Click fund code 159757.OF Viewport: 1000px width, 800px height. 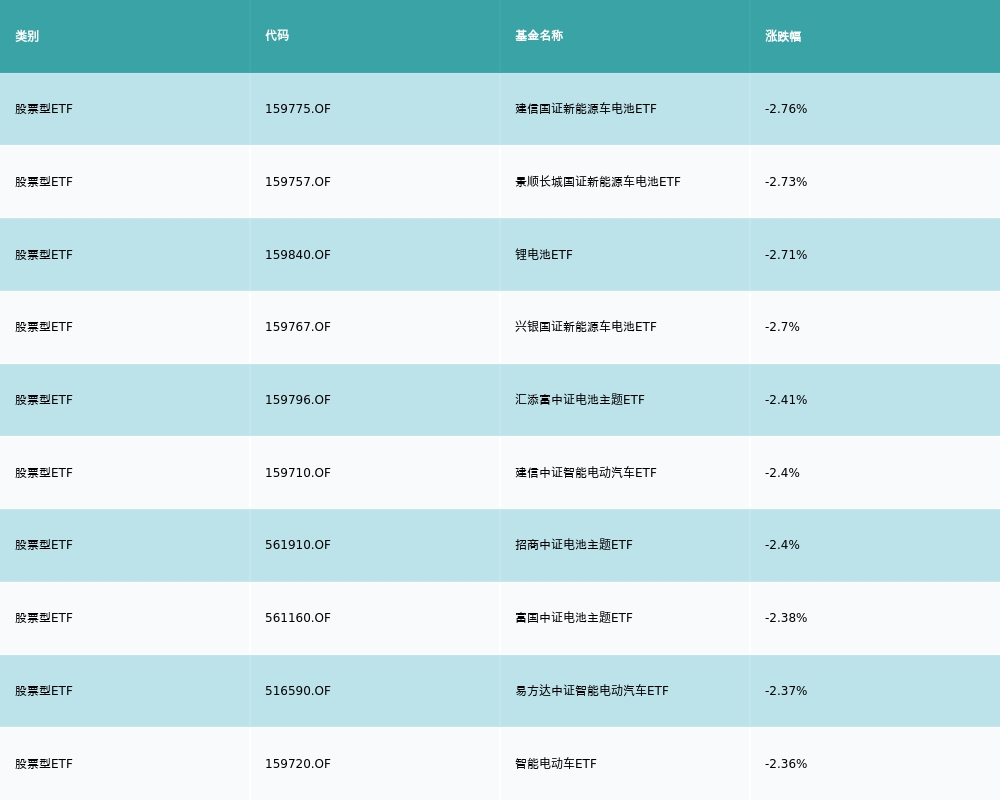click(297, 182)
